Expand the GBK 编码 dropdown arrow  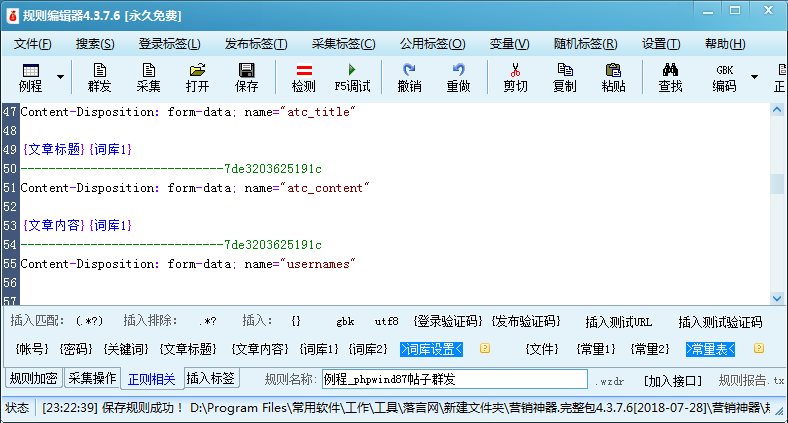point(754,77)
